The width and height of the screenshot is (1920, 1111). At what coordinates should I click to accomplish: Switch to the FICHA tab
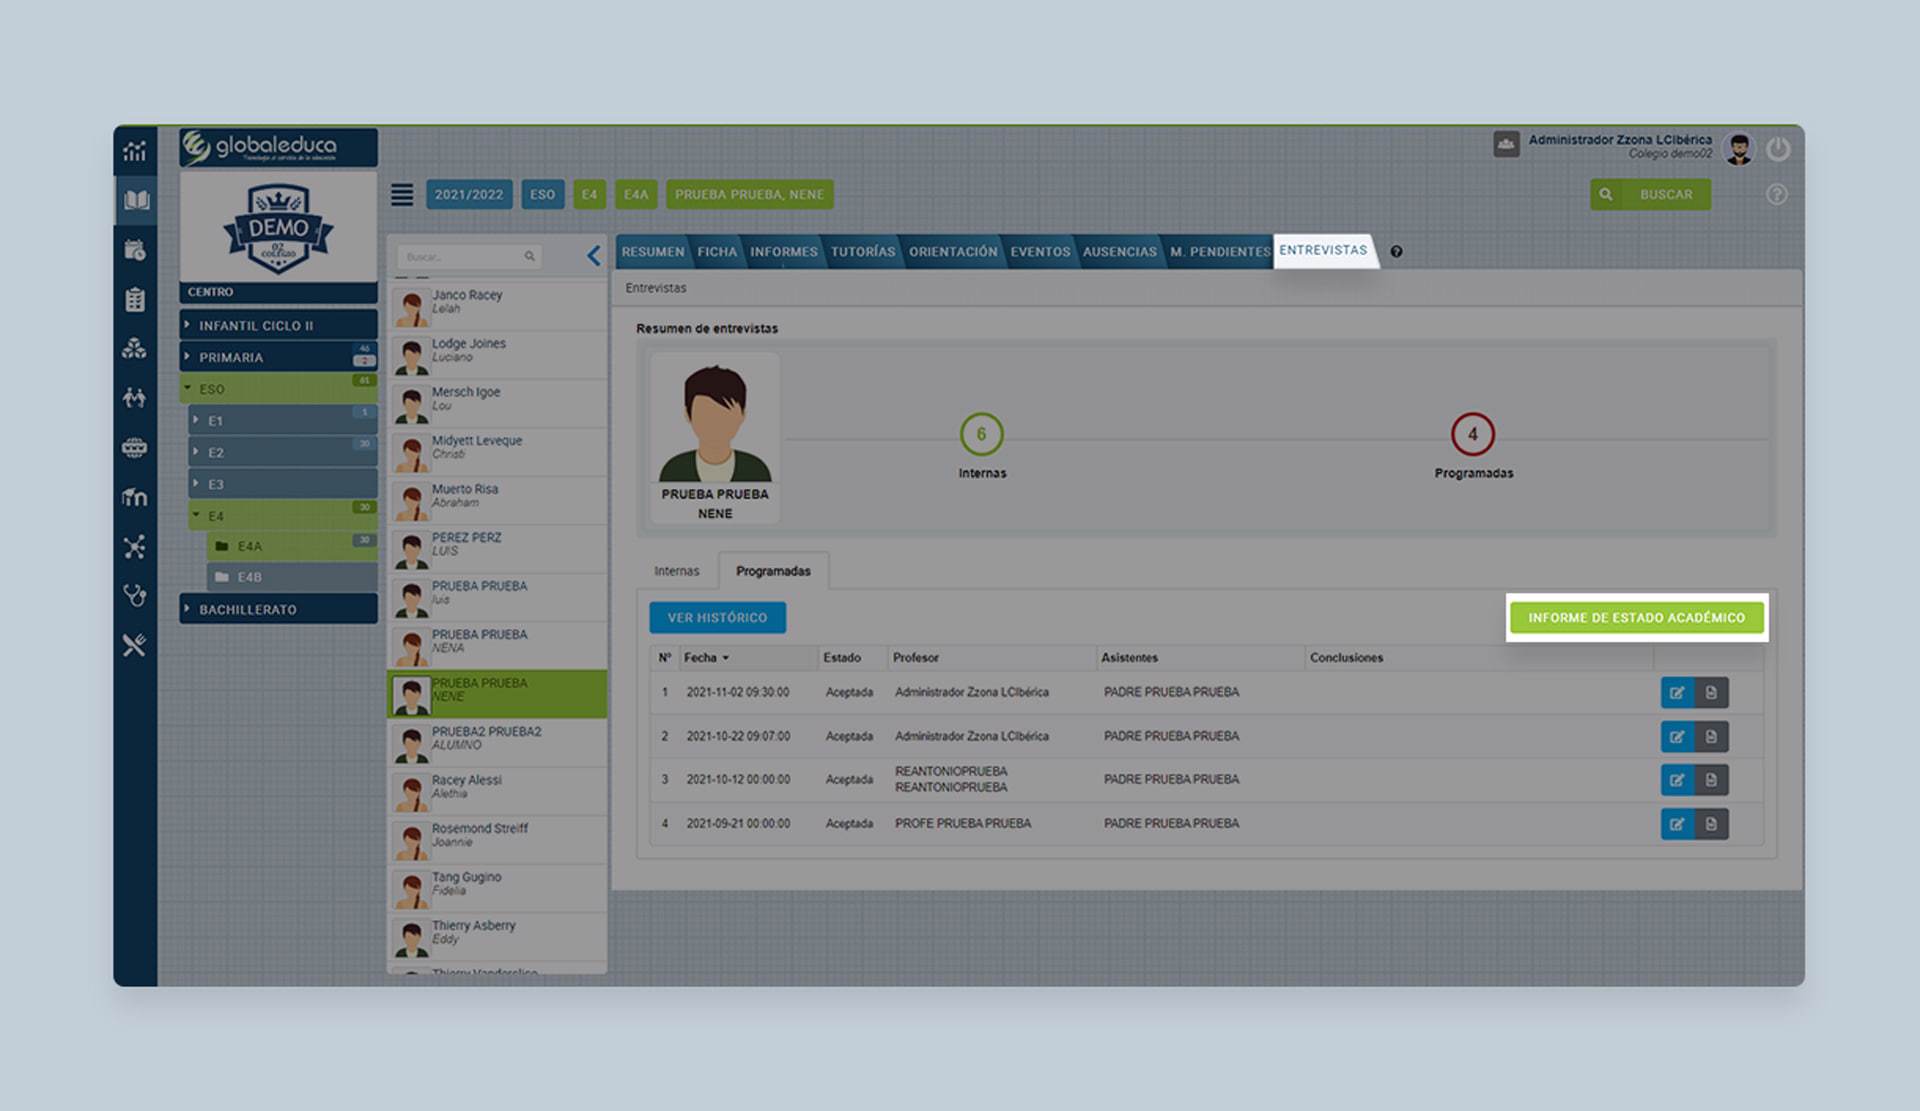click(717, 252)
